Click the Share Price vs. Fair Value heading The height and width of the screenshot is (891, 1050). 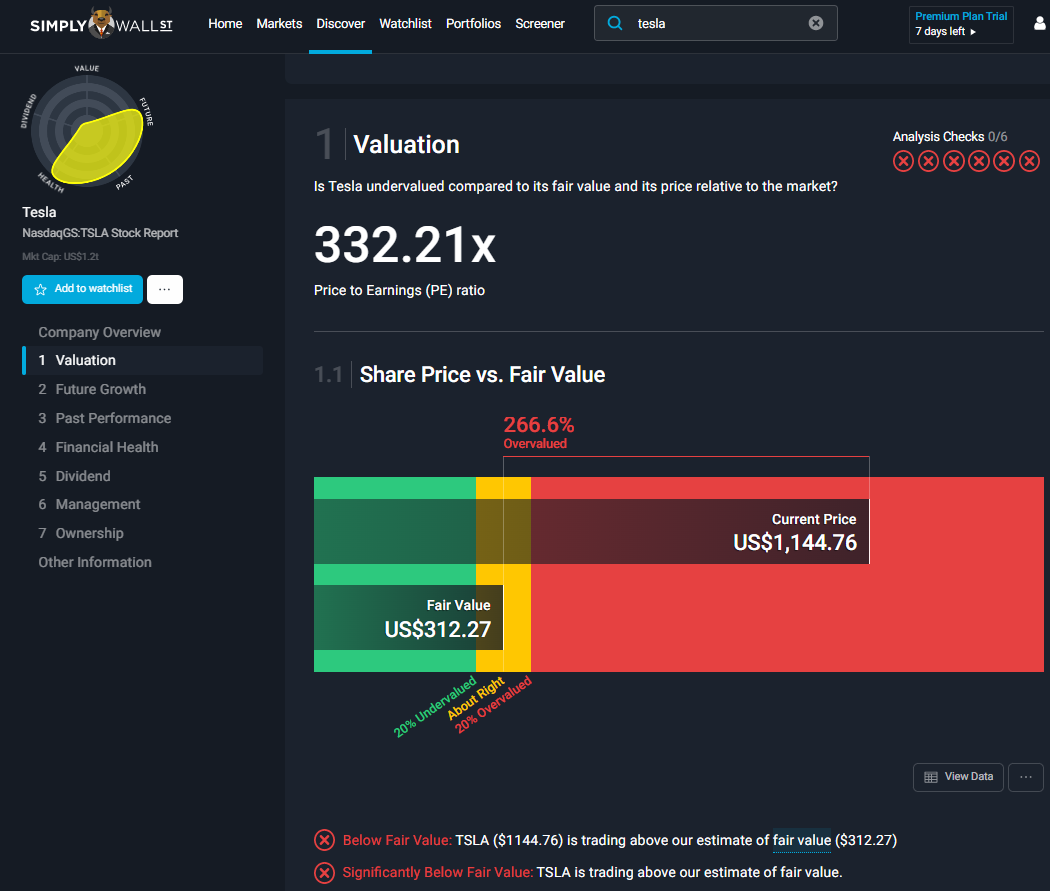[x=482, y=374]
